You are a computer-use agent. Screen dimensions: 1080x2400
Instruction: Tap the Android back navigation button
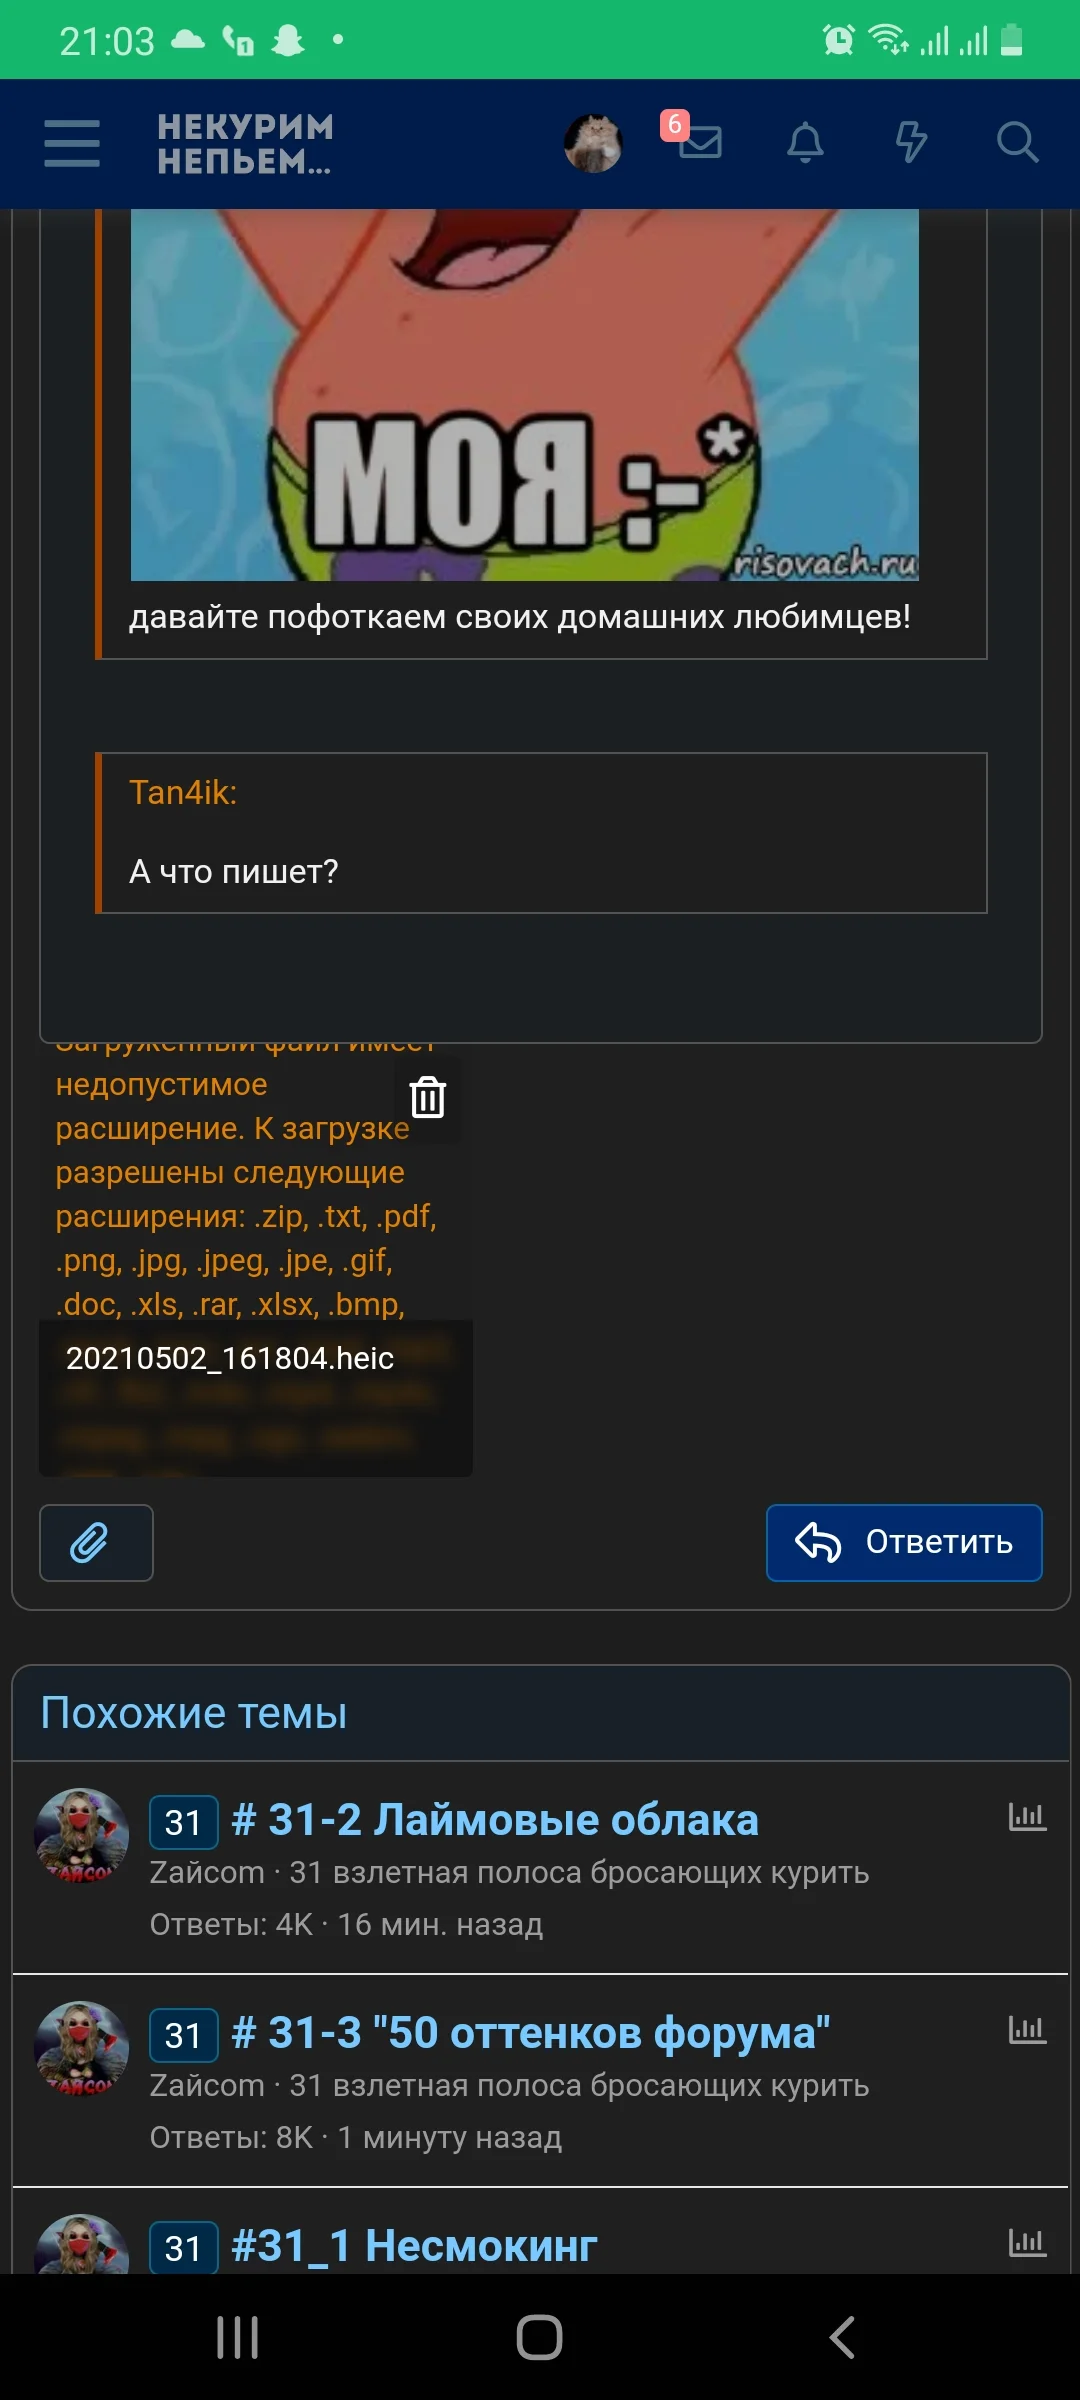click(x=842, y=2338)
